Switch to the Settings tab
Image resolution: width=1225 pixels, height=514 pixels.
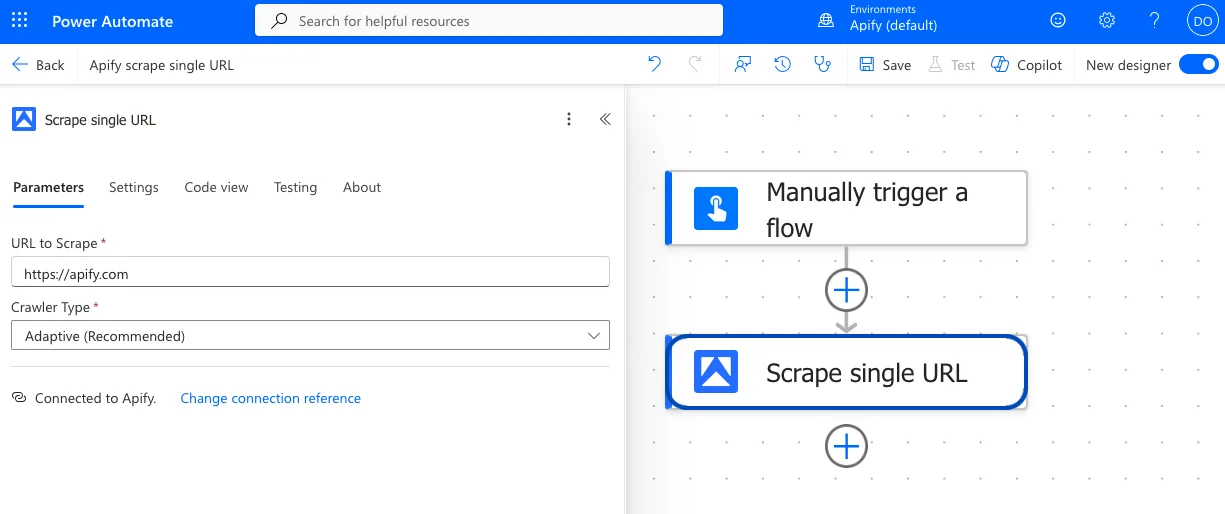click(x=134, y=187)
